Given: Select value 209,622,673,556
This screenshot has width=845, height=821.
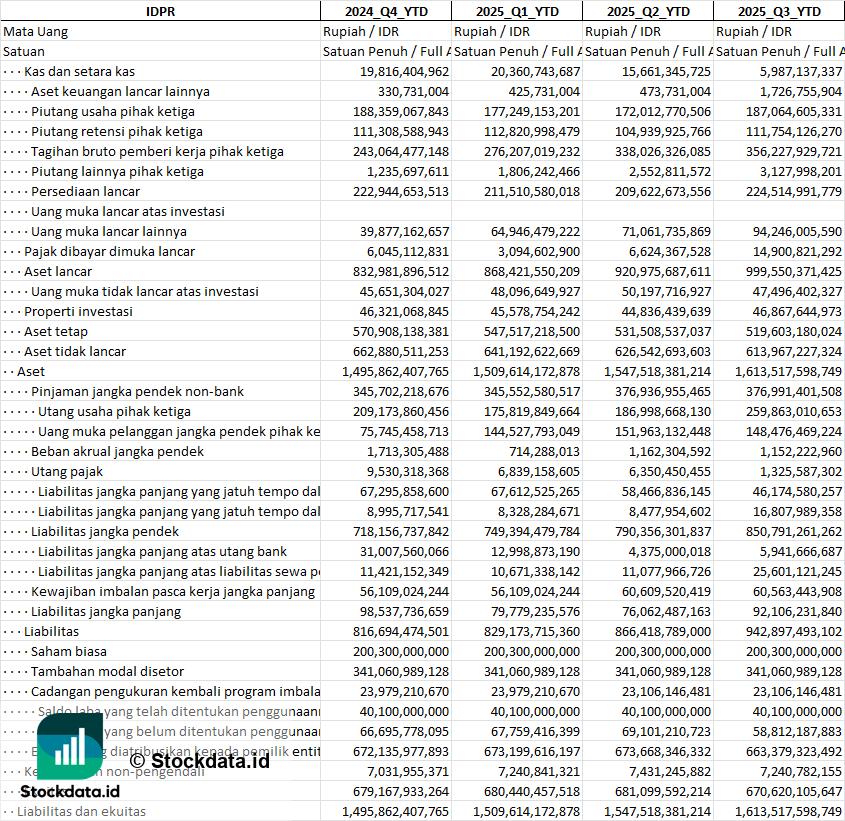Looking at the screenshot, I should click(x=662, y=191).
